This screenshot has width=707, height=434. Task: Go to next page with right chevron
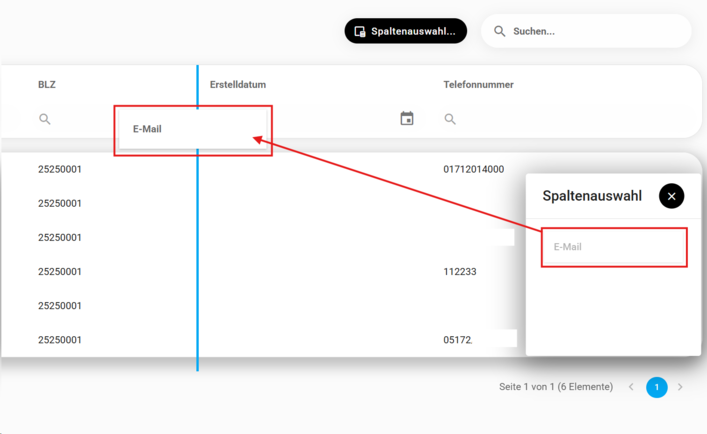coord(680,387)
